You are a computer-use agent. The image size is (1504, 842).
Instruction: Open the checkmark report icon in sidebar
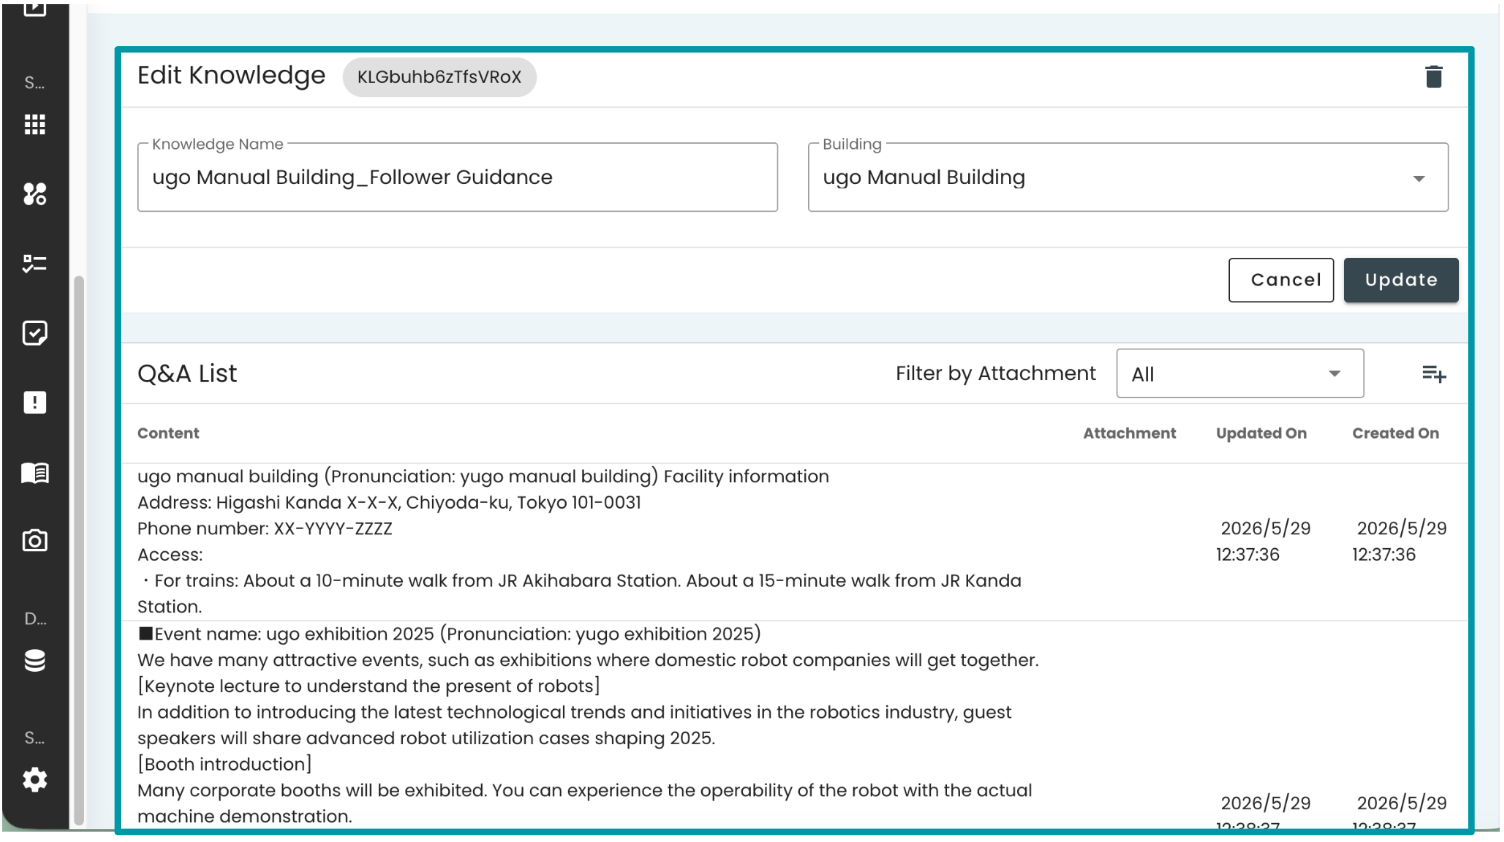(35, 333)
